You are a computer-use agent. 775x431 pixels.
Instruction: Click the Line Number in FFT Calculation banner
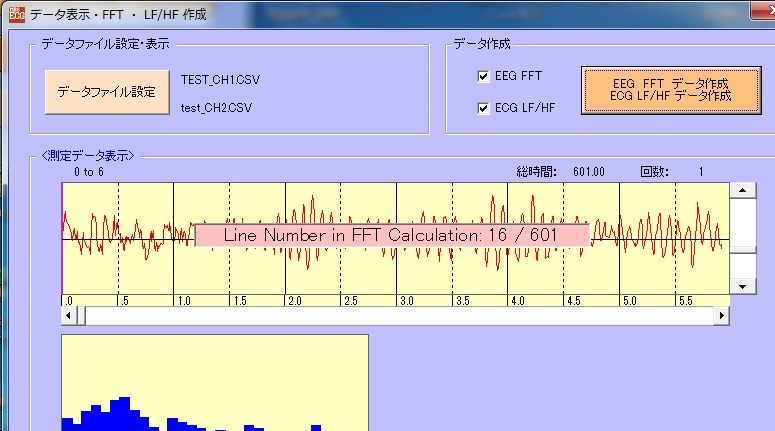[x=390, y=234]
